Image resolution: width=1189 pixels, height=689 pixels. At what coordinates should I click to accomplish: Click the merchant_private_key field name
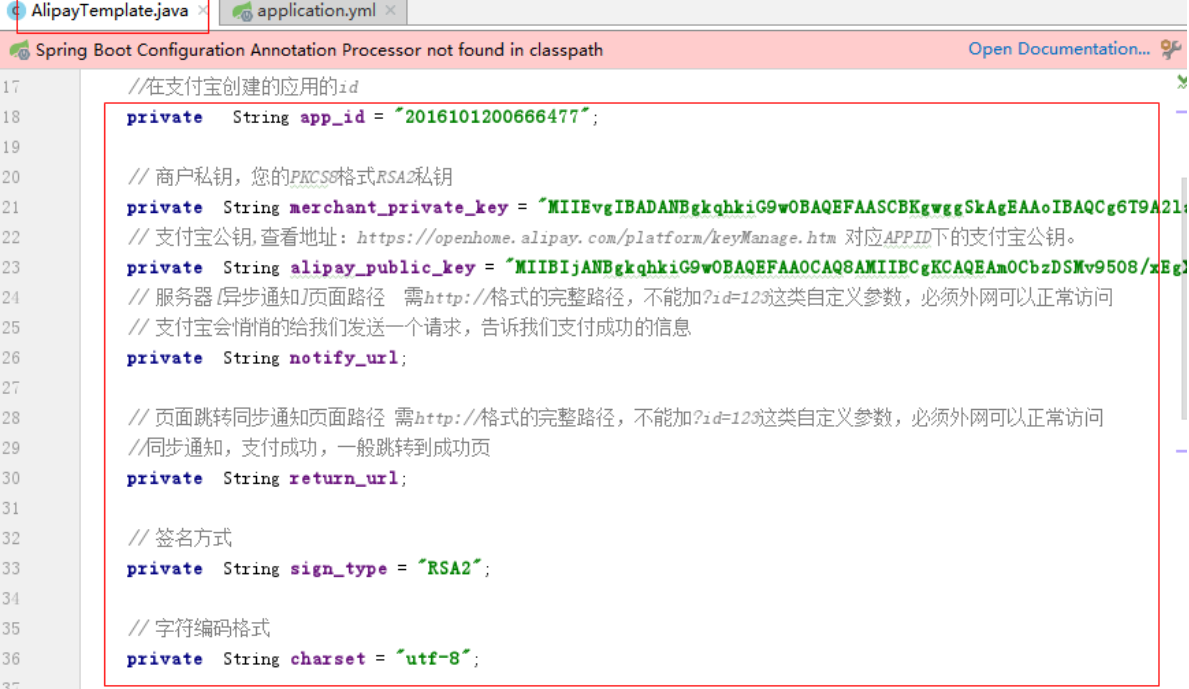coord(399,208)
